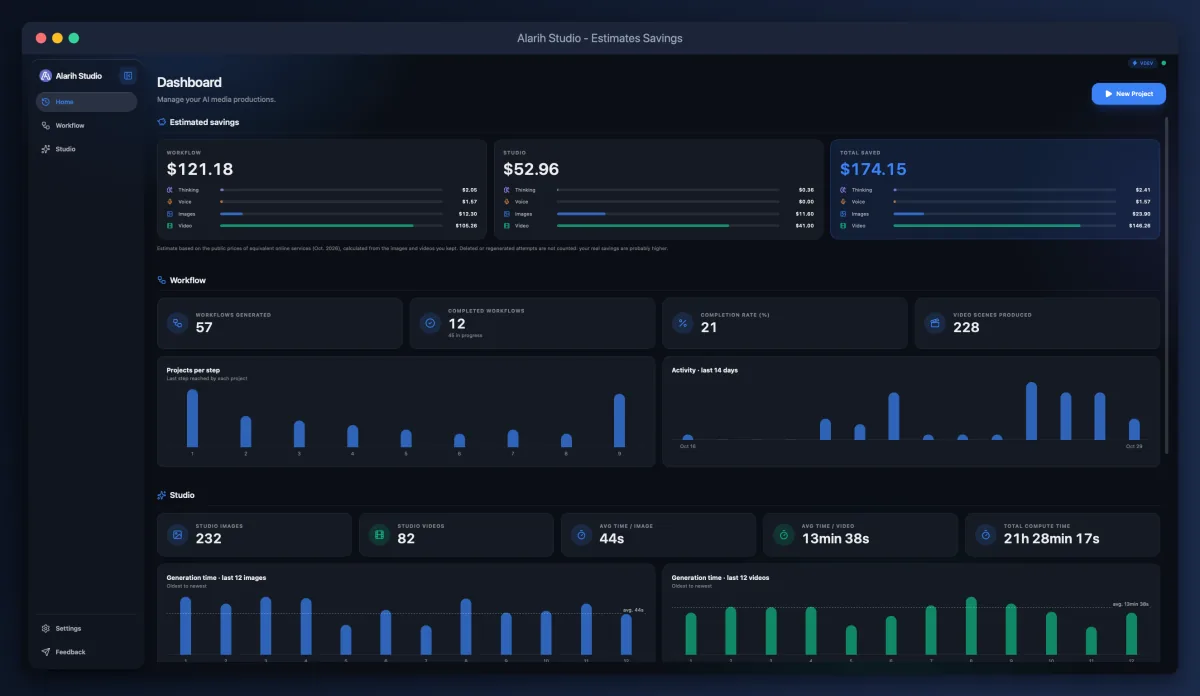The height and width of the screenshot is (696, 1200).
Task: Click the Video Scenes Produced value 228
Action: [x=966, y=328]
